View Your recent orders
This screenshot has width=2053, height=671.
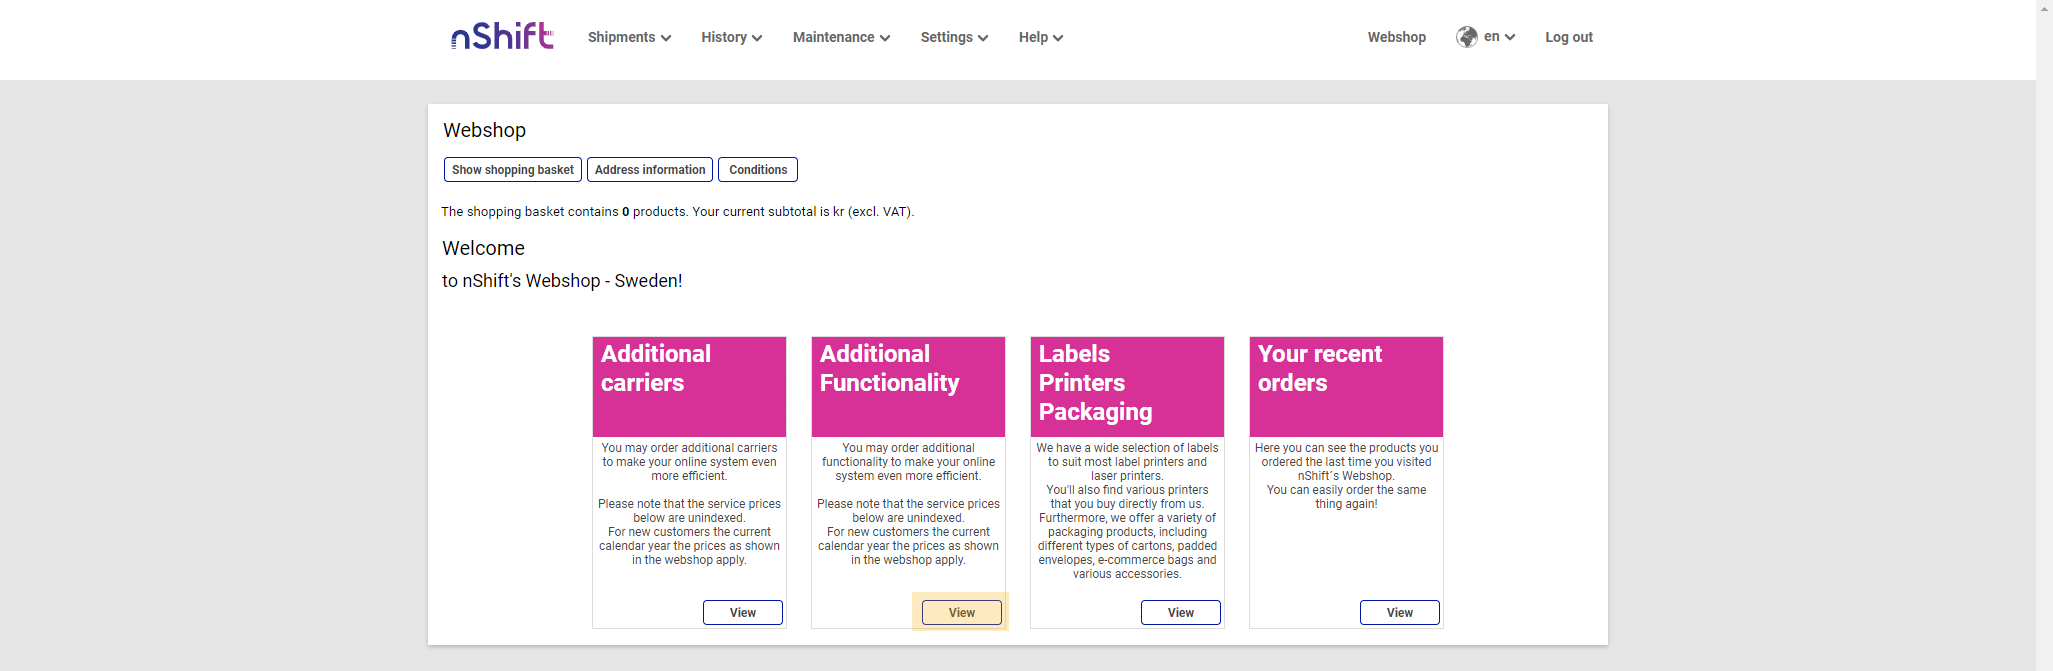(x=1400, y=613)
